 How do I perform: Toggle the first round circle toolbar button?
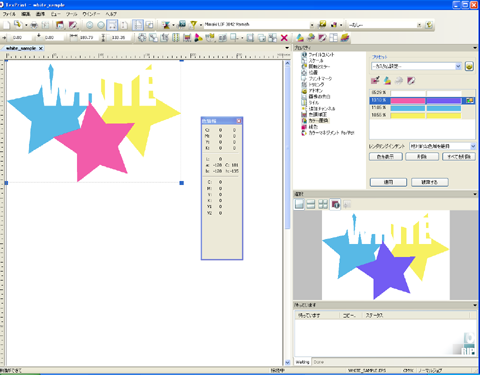pyautogui.click(x=89, y=25)
